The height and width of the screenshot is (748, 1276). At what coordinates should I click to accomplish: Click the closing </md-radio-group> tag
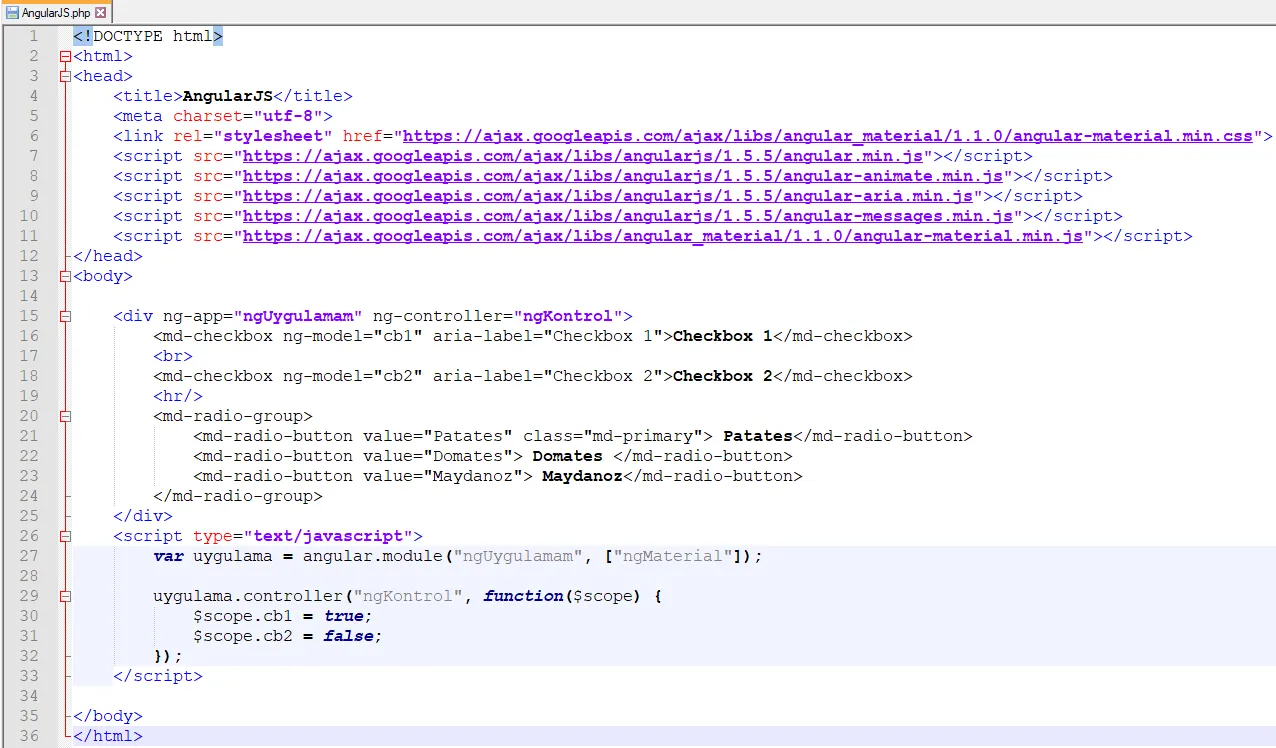click(x=238, y=496)
